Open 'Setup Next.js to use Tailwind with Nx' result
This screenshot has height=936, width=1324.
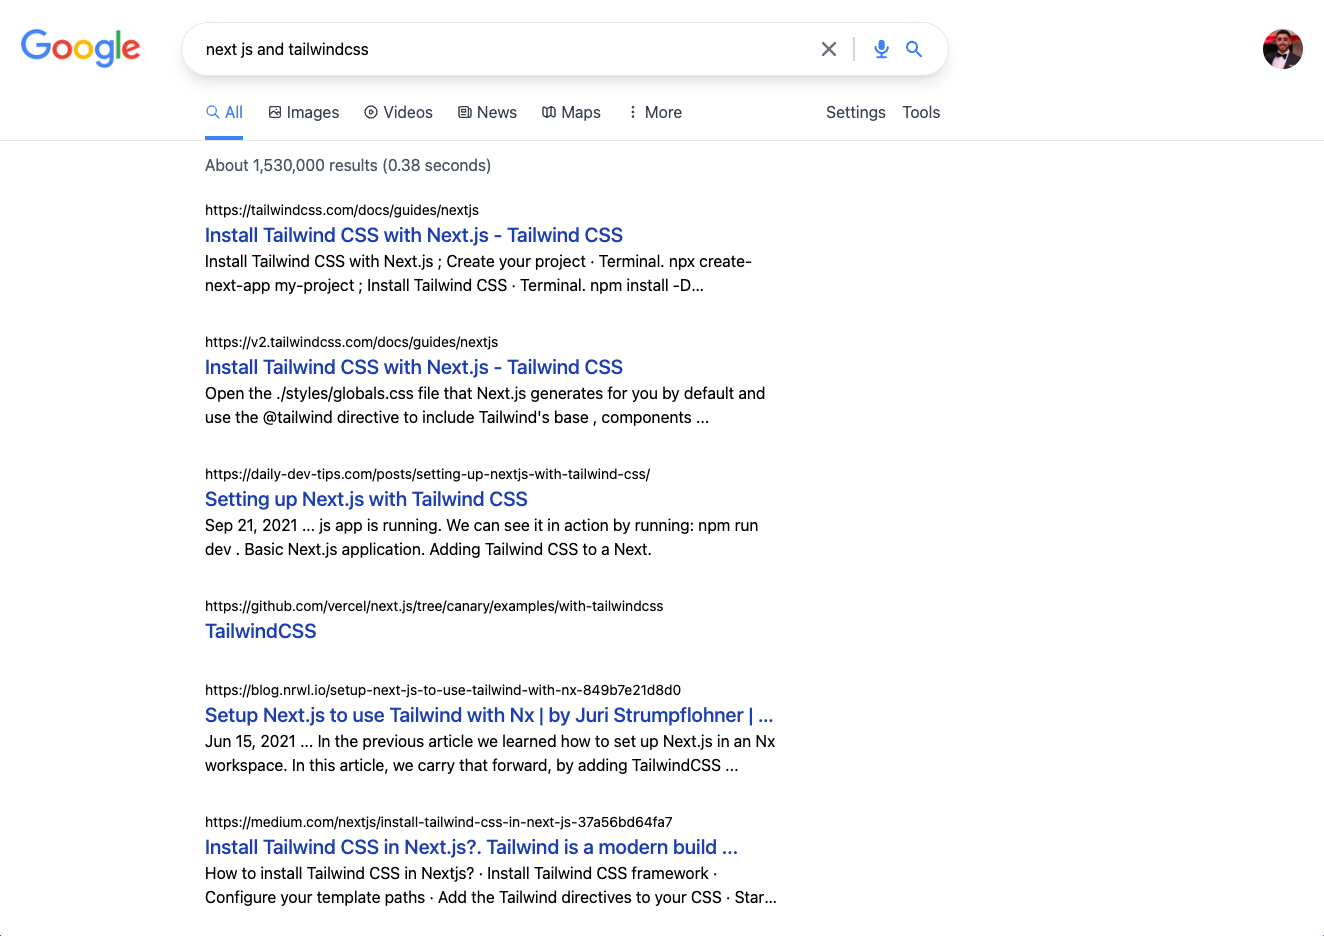tap(489, 715)
